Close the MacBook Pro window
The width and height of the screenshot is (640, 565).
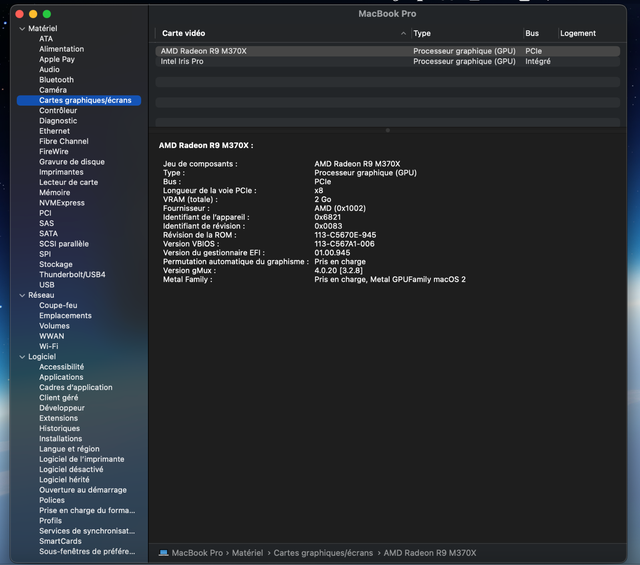[20, 14]
